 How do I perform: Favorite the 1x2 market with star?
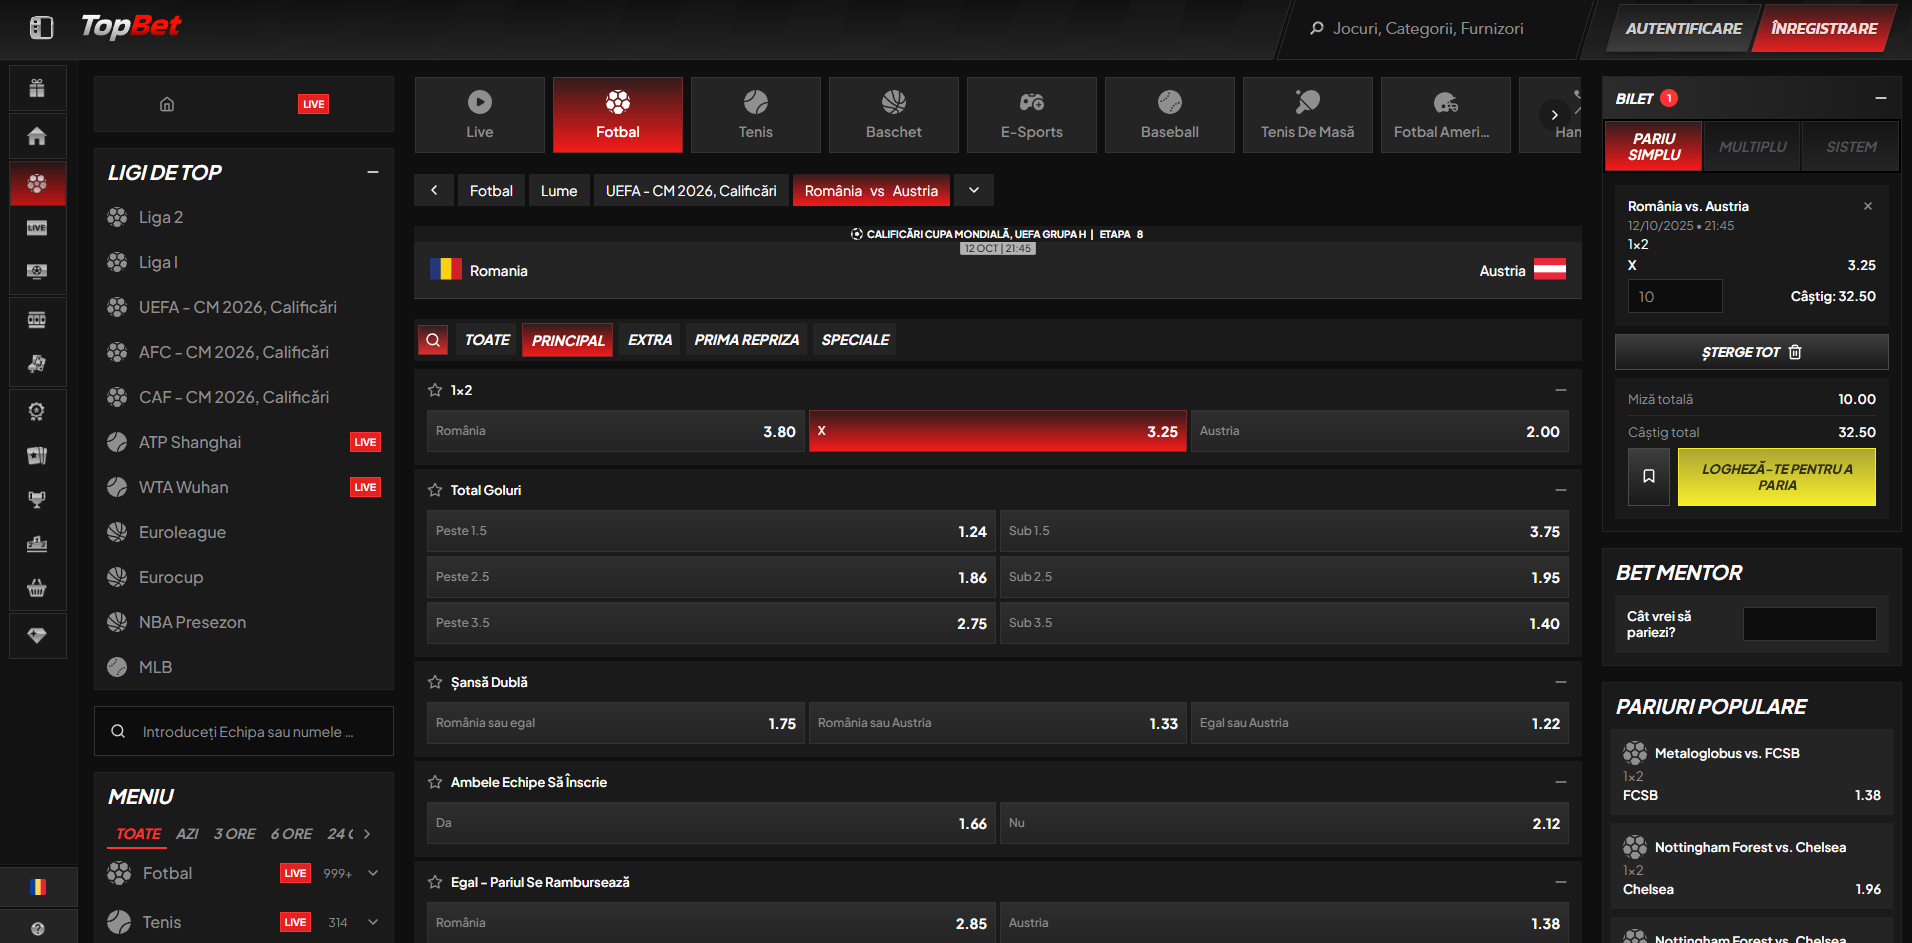435,390
